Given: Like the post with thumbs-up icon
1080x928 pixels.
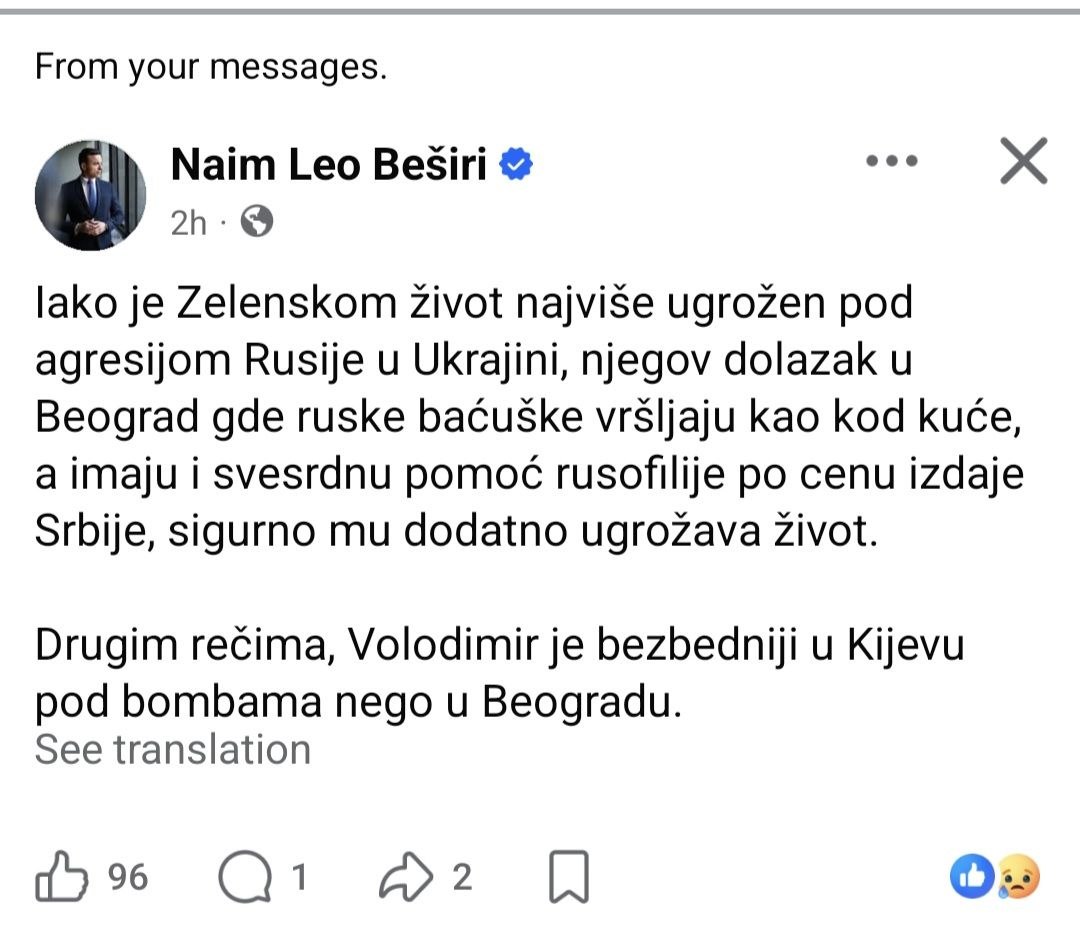Looking at the screenshot, I should (x=61, y=876).
